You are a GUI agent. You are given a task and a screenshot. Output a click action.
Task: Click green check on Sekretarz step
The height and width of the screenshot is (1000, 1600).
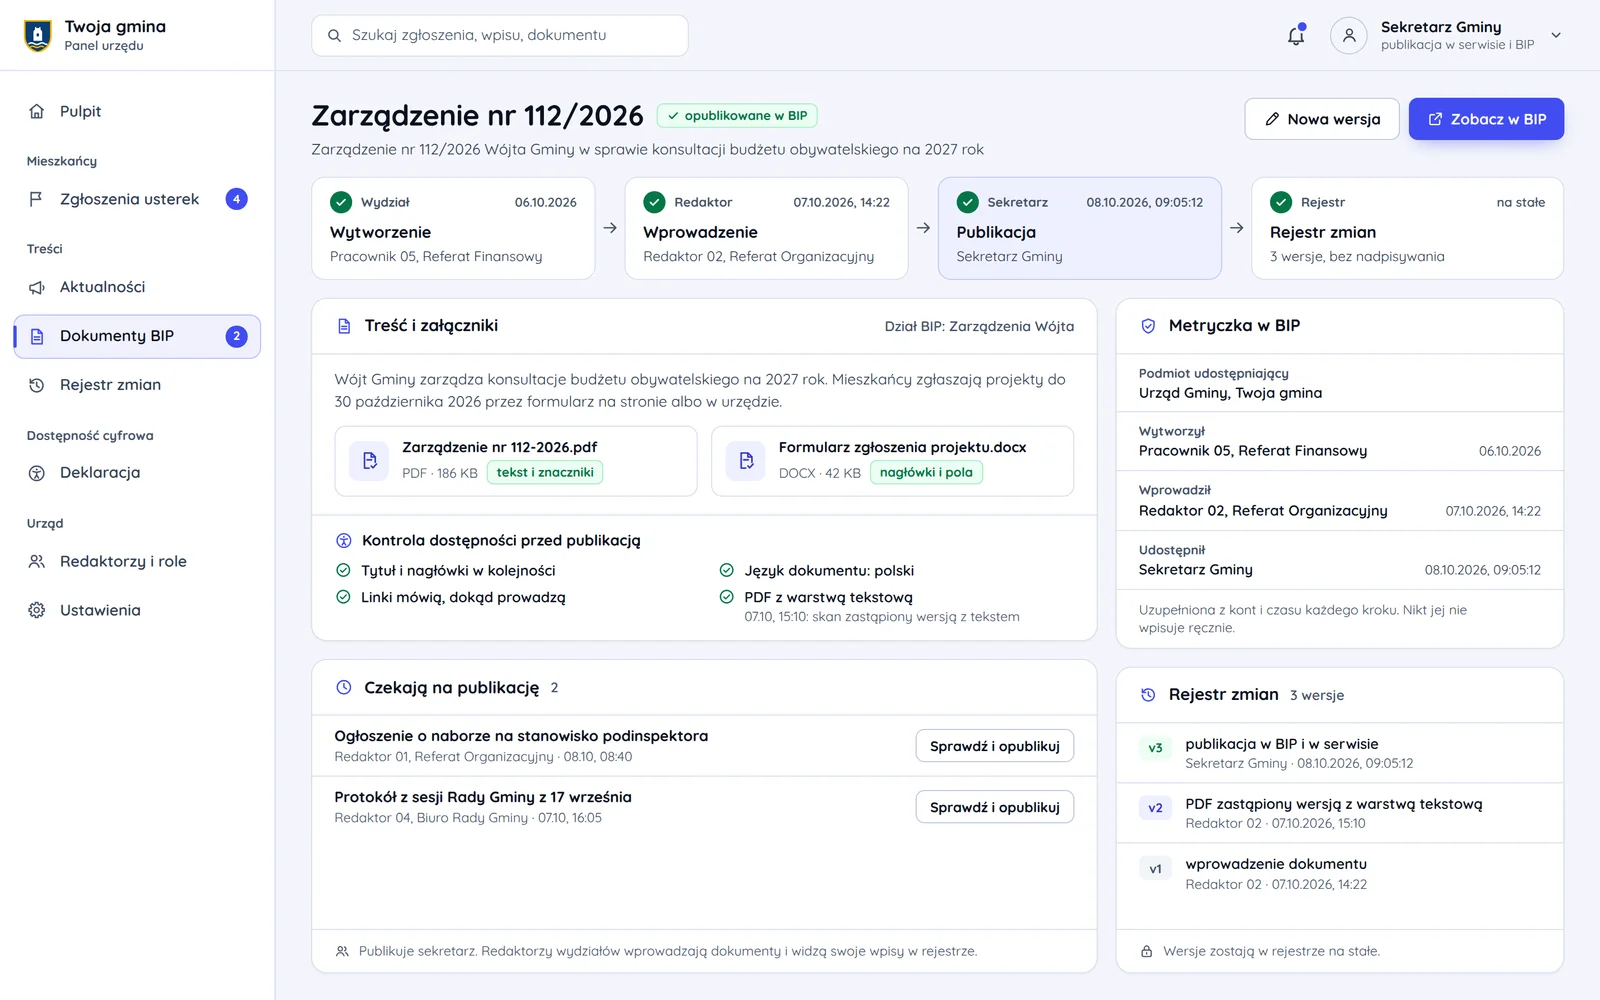pyautogui.click(x=967, y=202)
